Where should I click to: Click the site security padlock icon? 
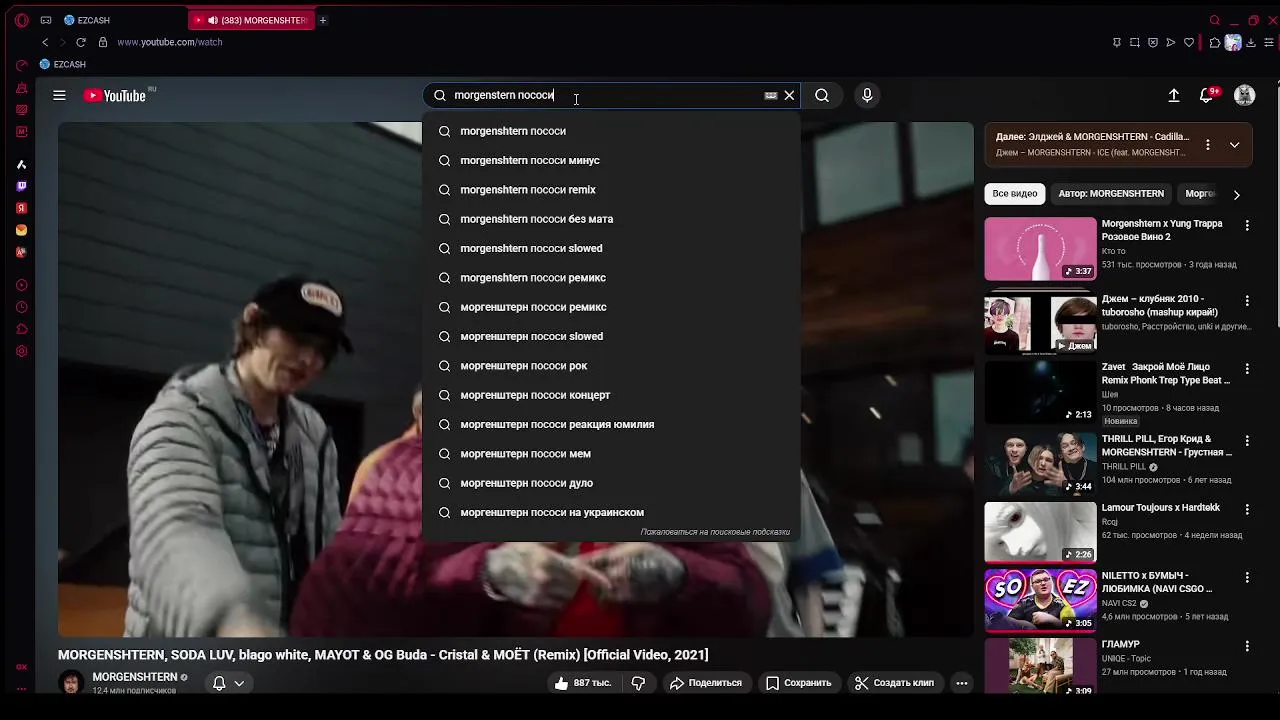coord(102,42)
